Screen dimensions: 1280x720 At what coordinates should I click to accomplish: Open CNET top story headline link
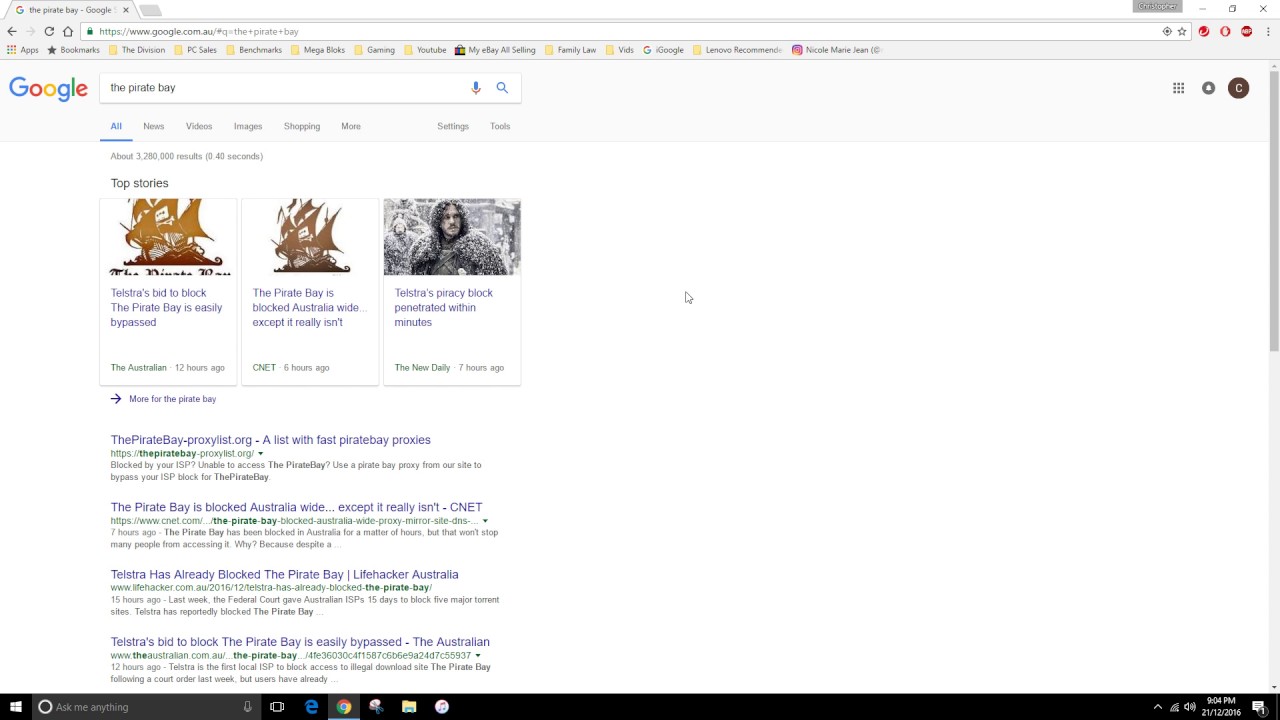(310, 308)
